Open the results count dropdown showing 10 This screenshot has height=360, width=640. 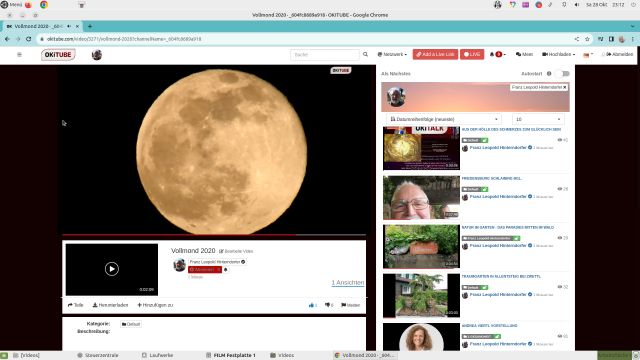tap(538, 119)
